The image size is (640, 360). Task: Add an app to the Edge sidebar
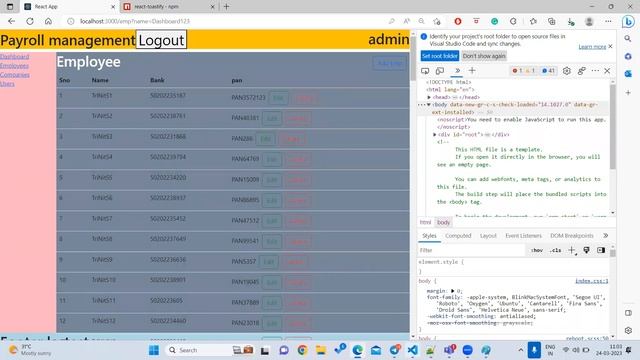[x=628, y=93]
